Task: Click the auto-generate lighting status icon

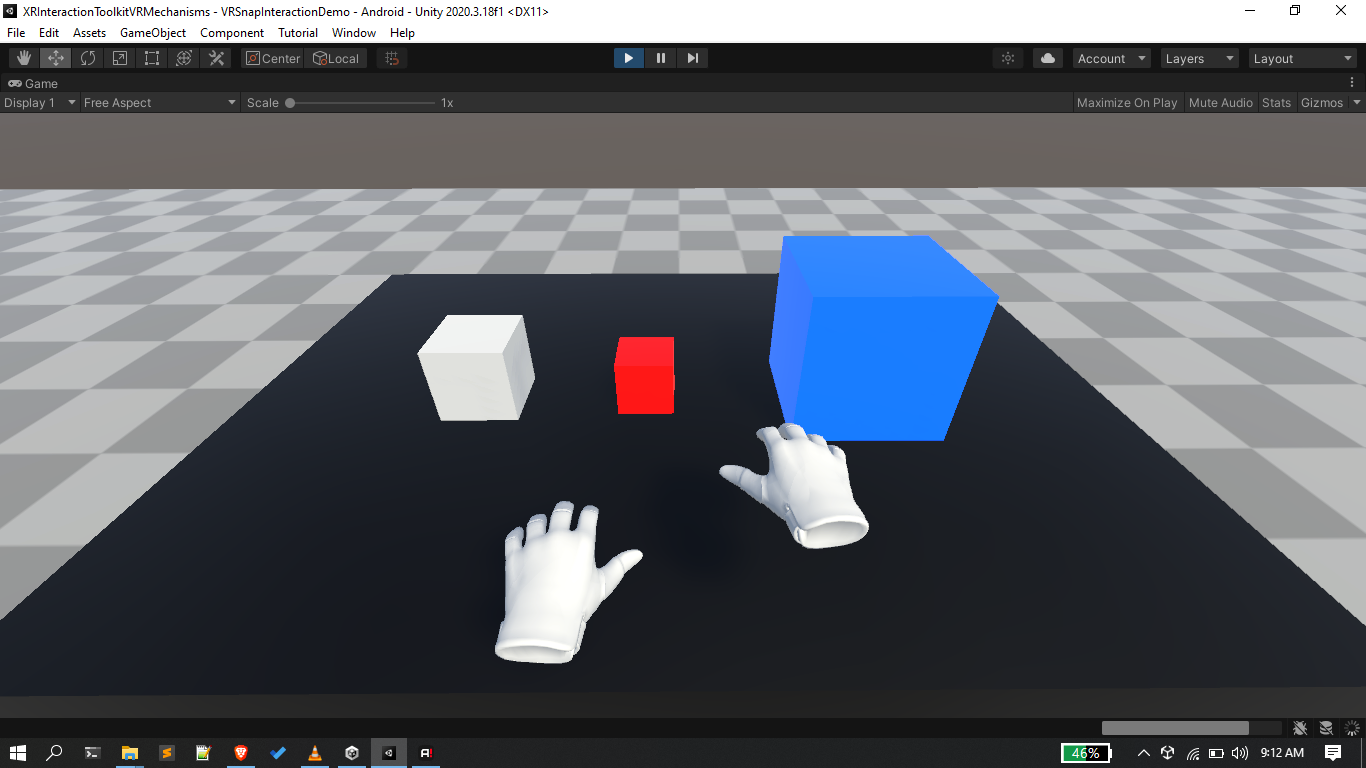Action: [x=1300, y=728]
